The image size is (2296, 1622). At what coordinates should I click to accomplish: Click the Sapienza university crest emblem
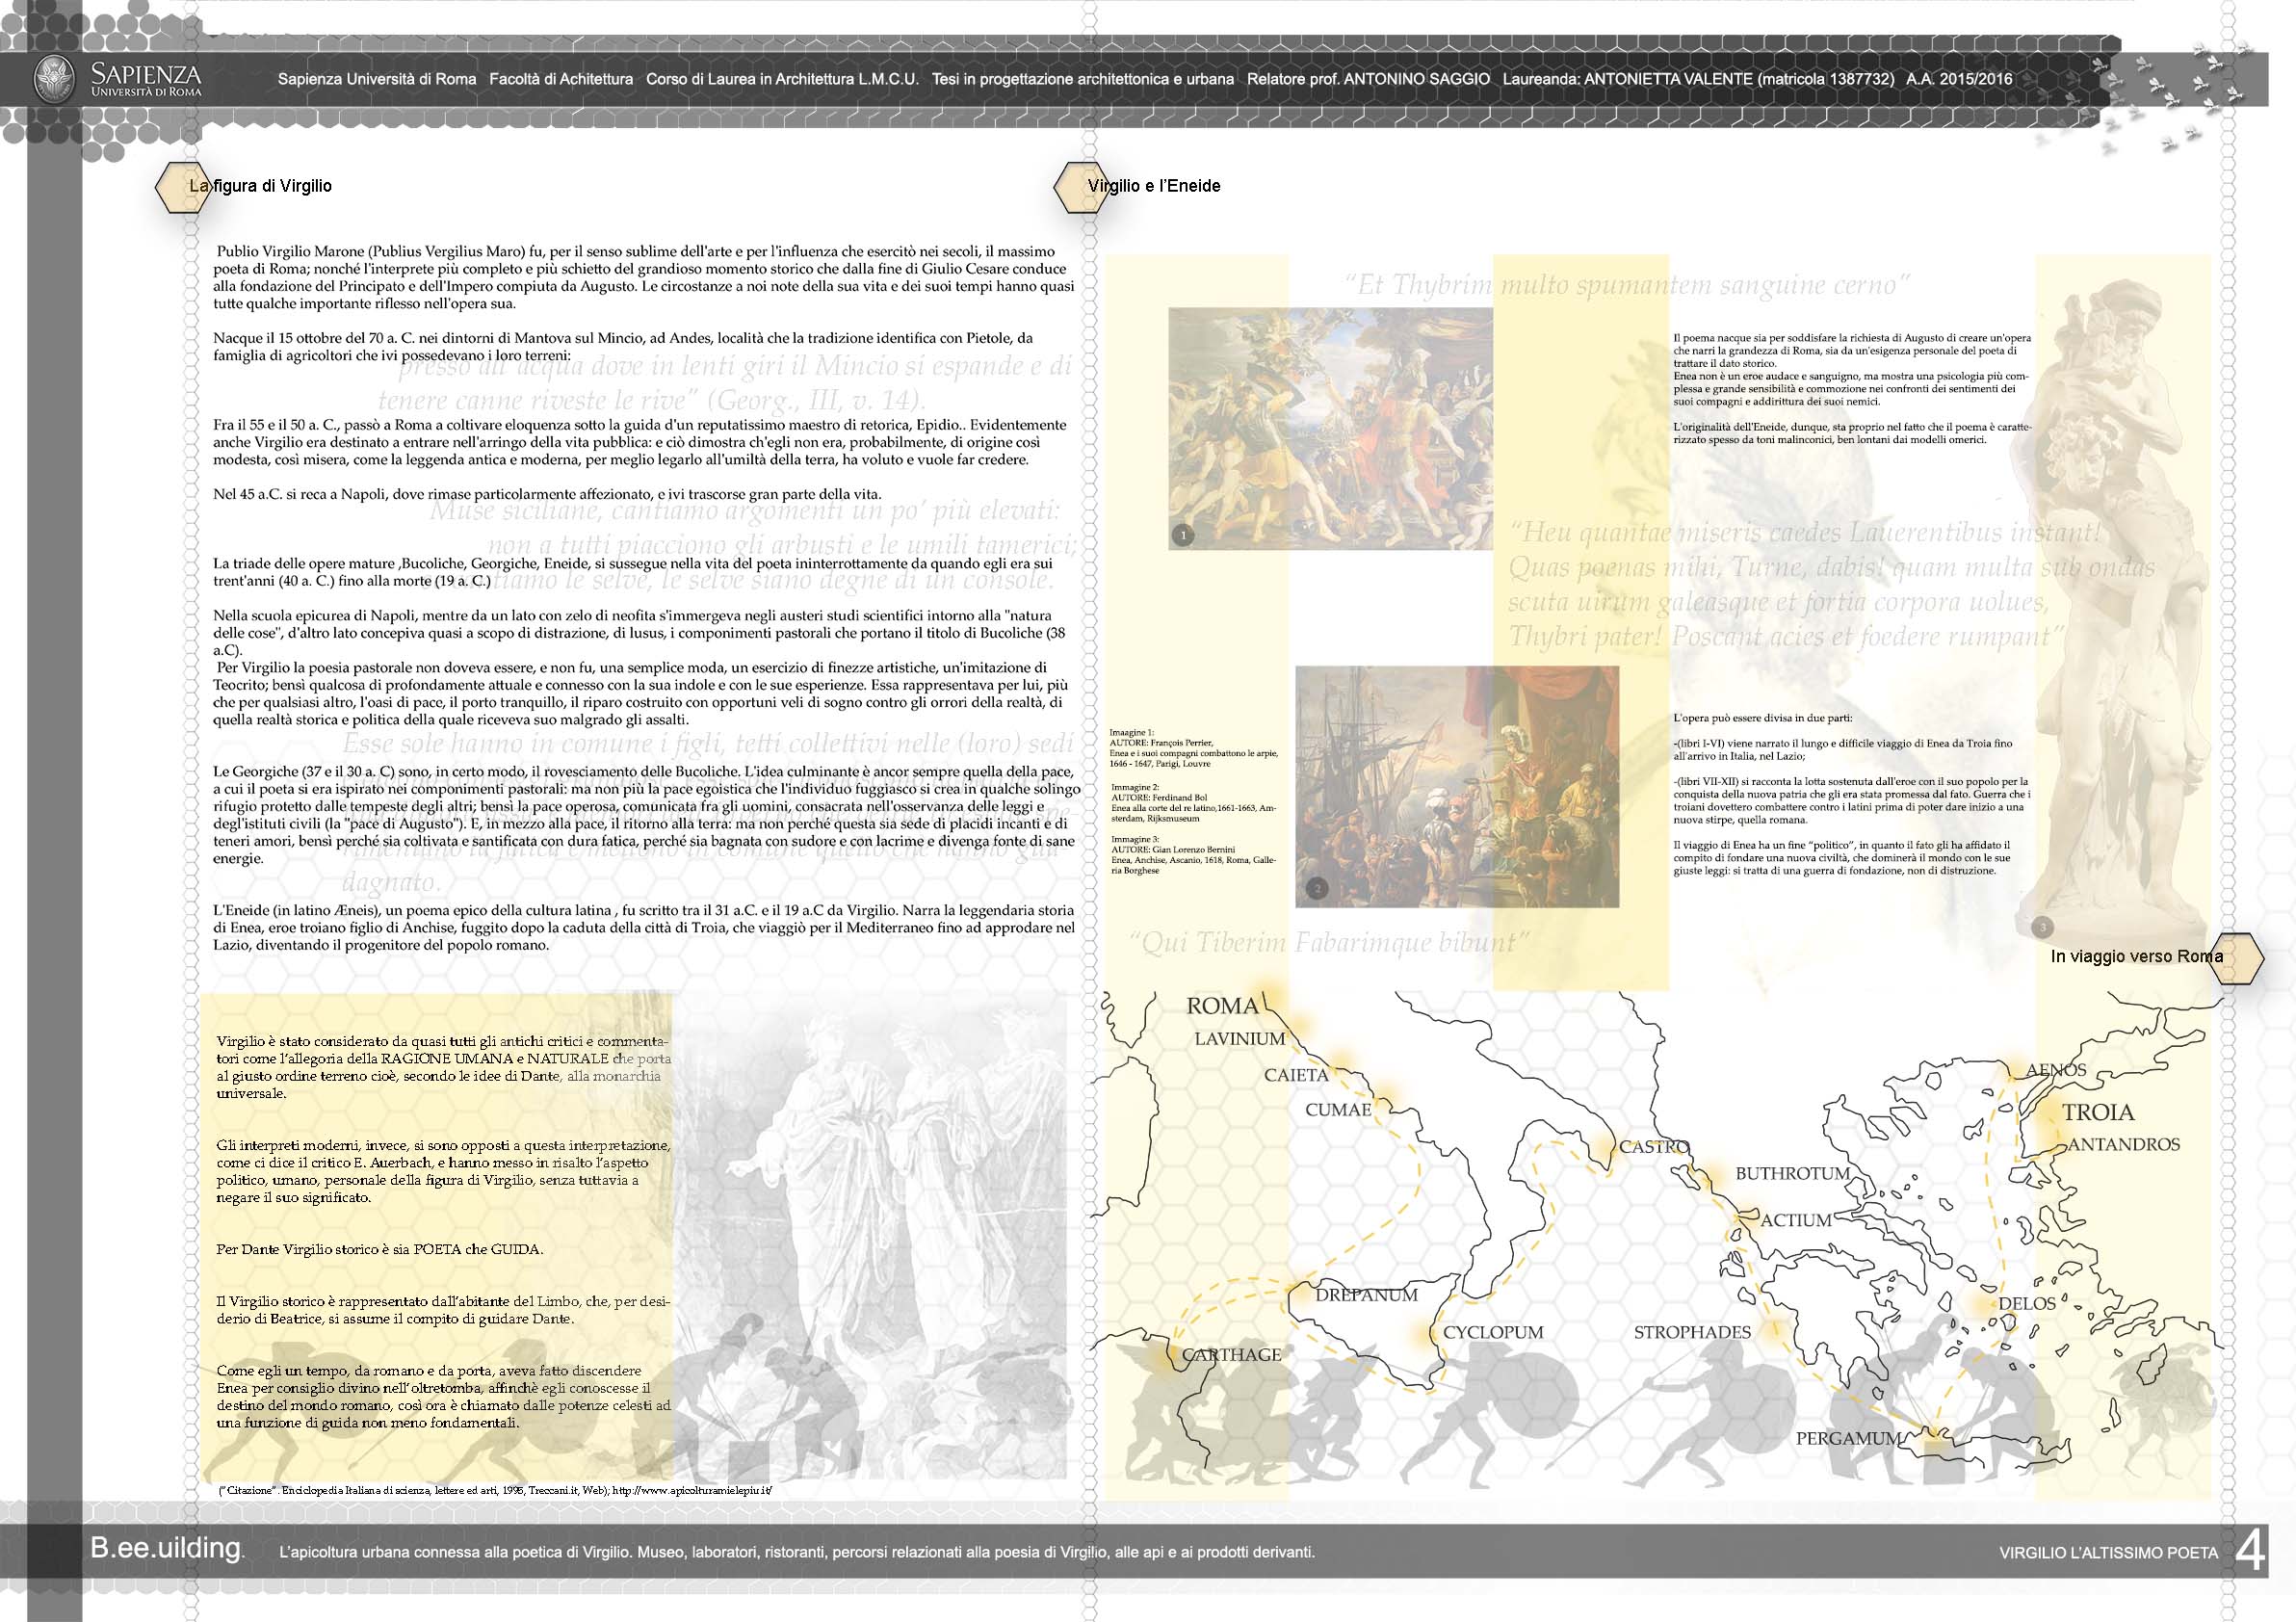(54, 79)
